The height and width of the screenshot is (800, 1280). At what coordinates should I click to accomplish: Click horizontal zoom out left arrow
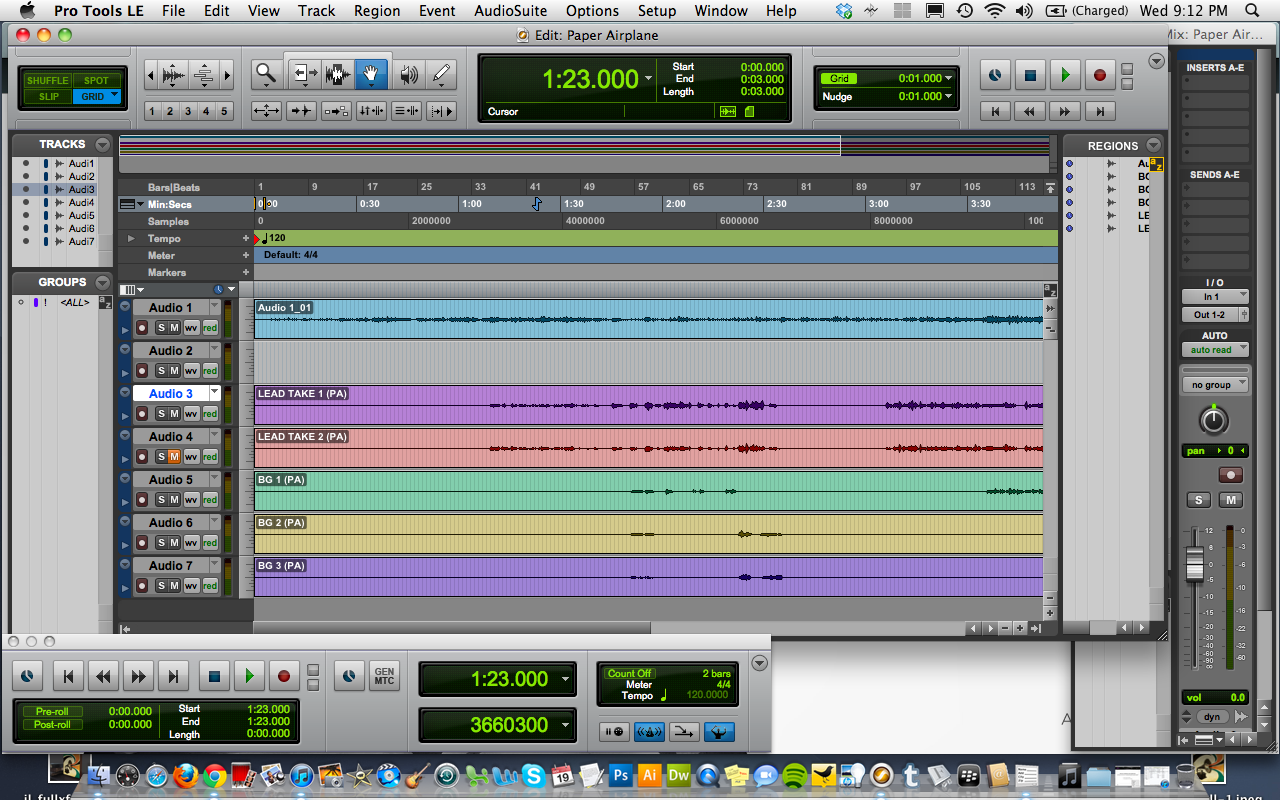[150, 75]
